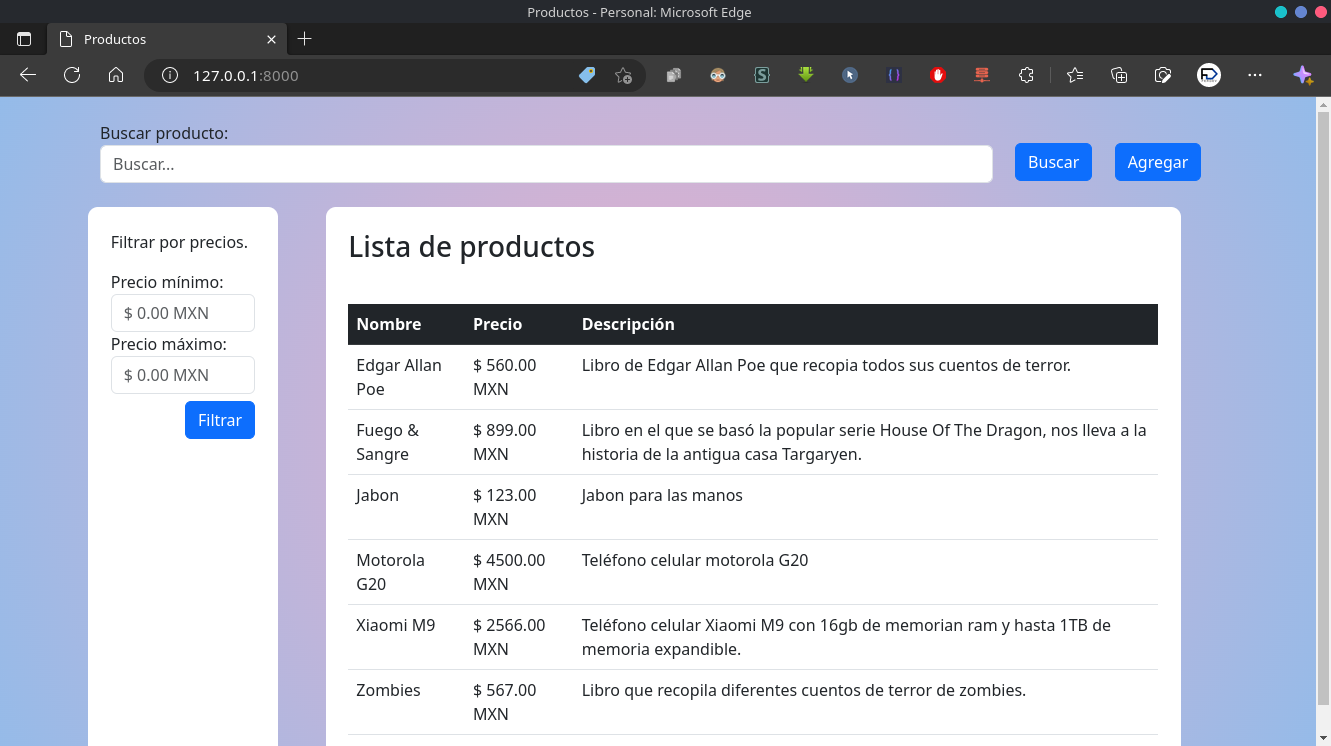Viewport: 1331px width, 746px height.
Task: Select the Edgar Allan Poe product name
Action: (x=399, y=377)
